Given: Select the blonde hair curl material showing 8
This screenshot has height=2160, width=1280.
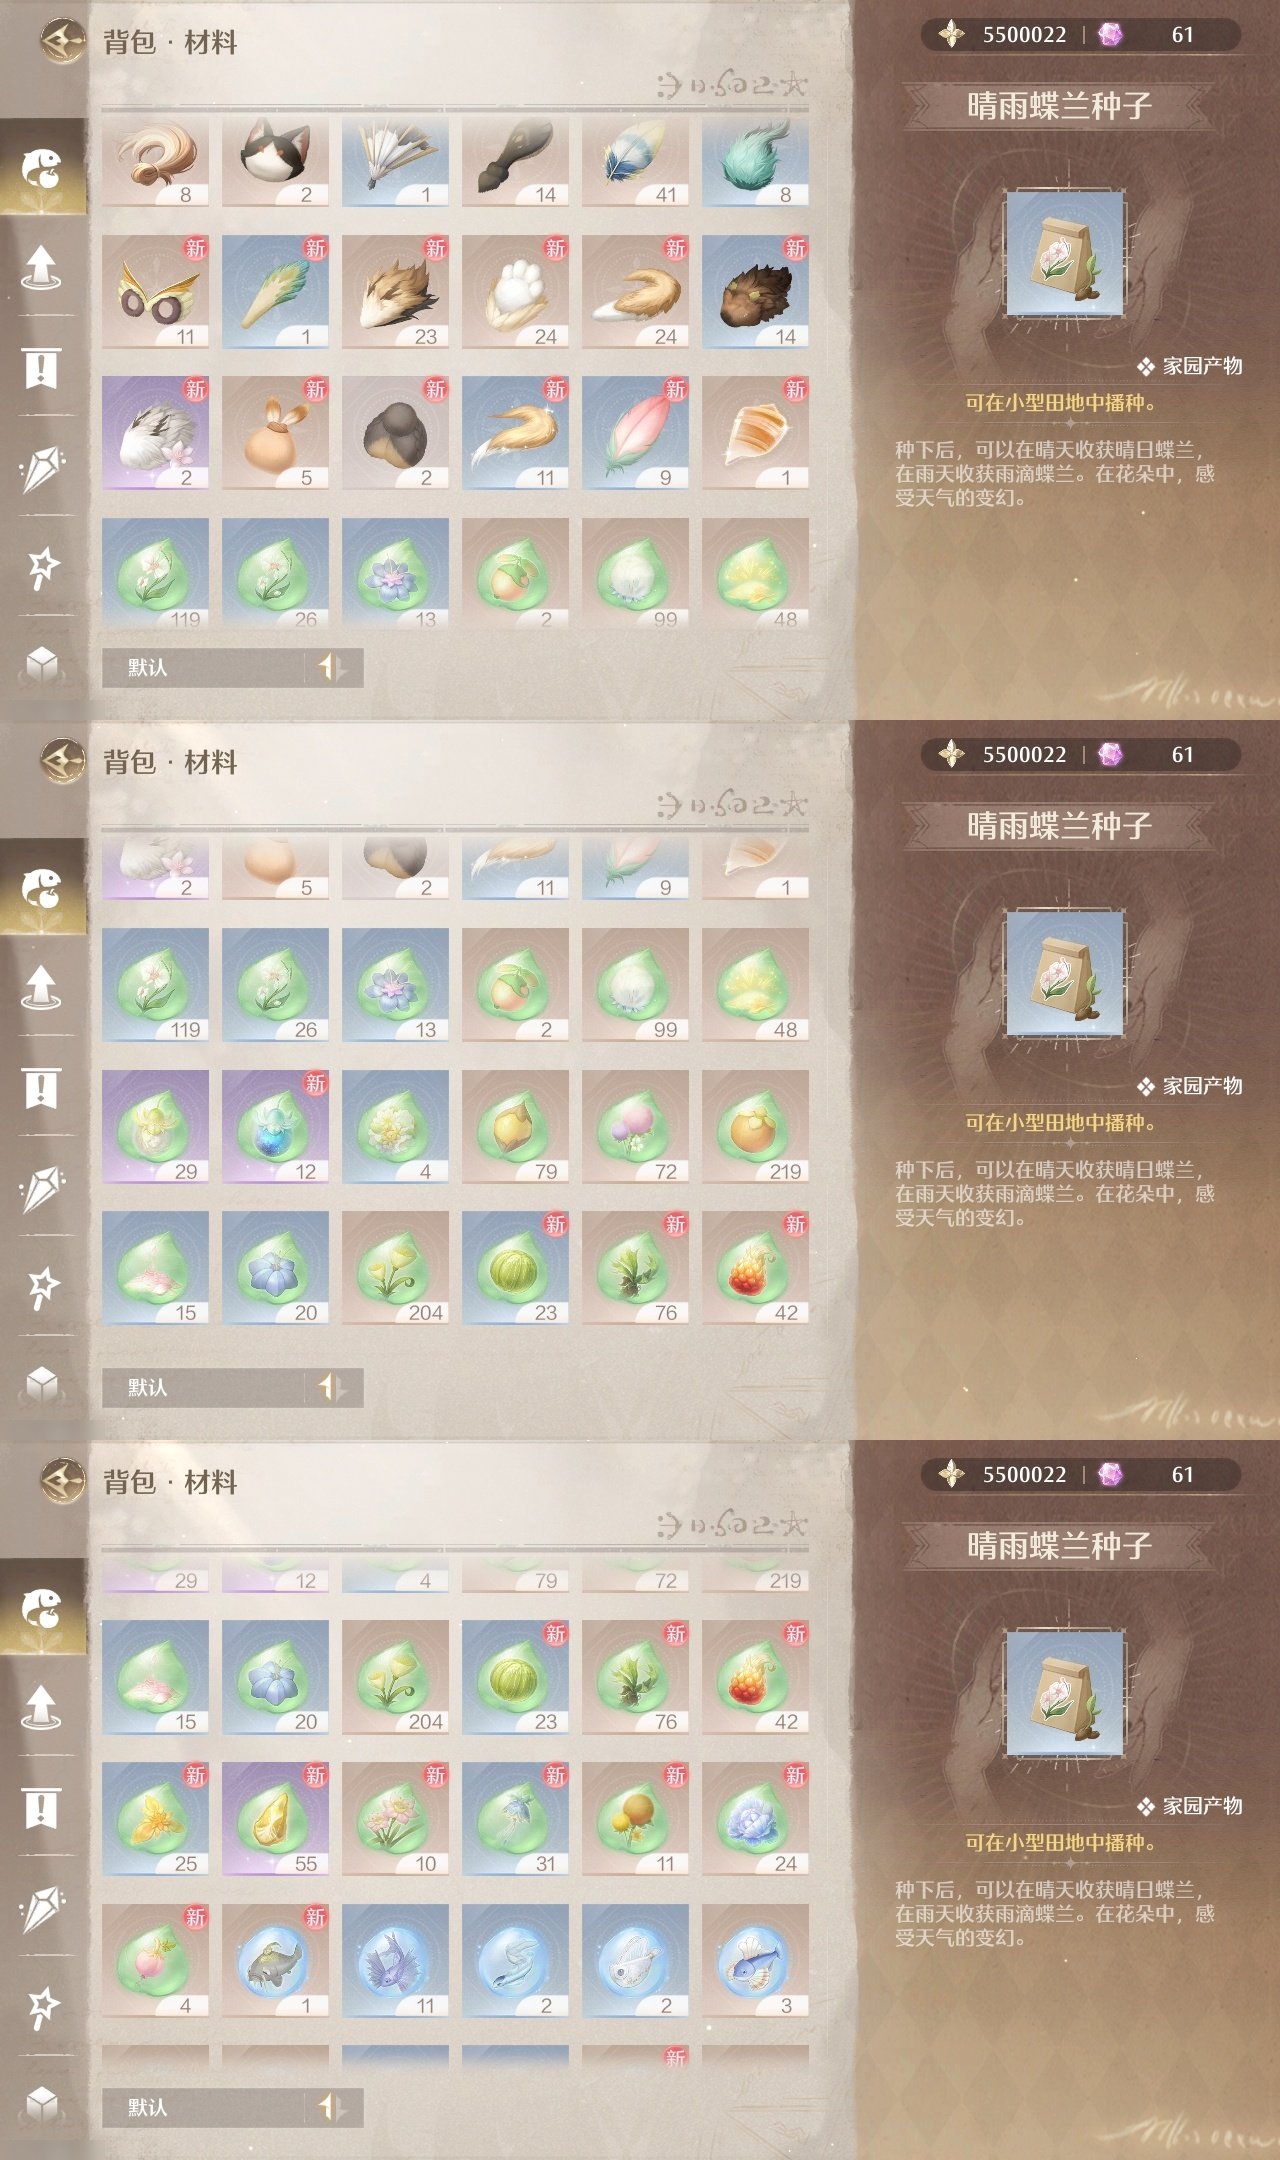Looking at the screenshot, I should pyautogui.click(x=155, y=160).
